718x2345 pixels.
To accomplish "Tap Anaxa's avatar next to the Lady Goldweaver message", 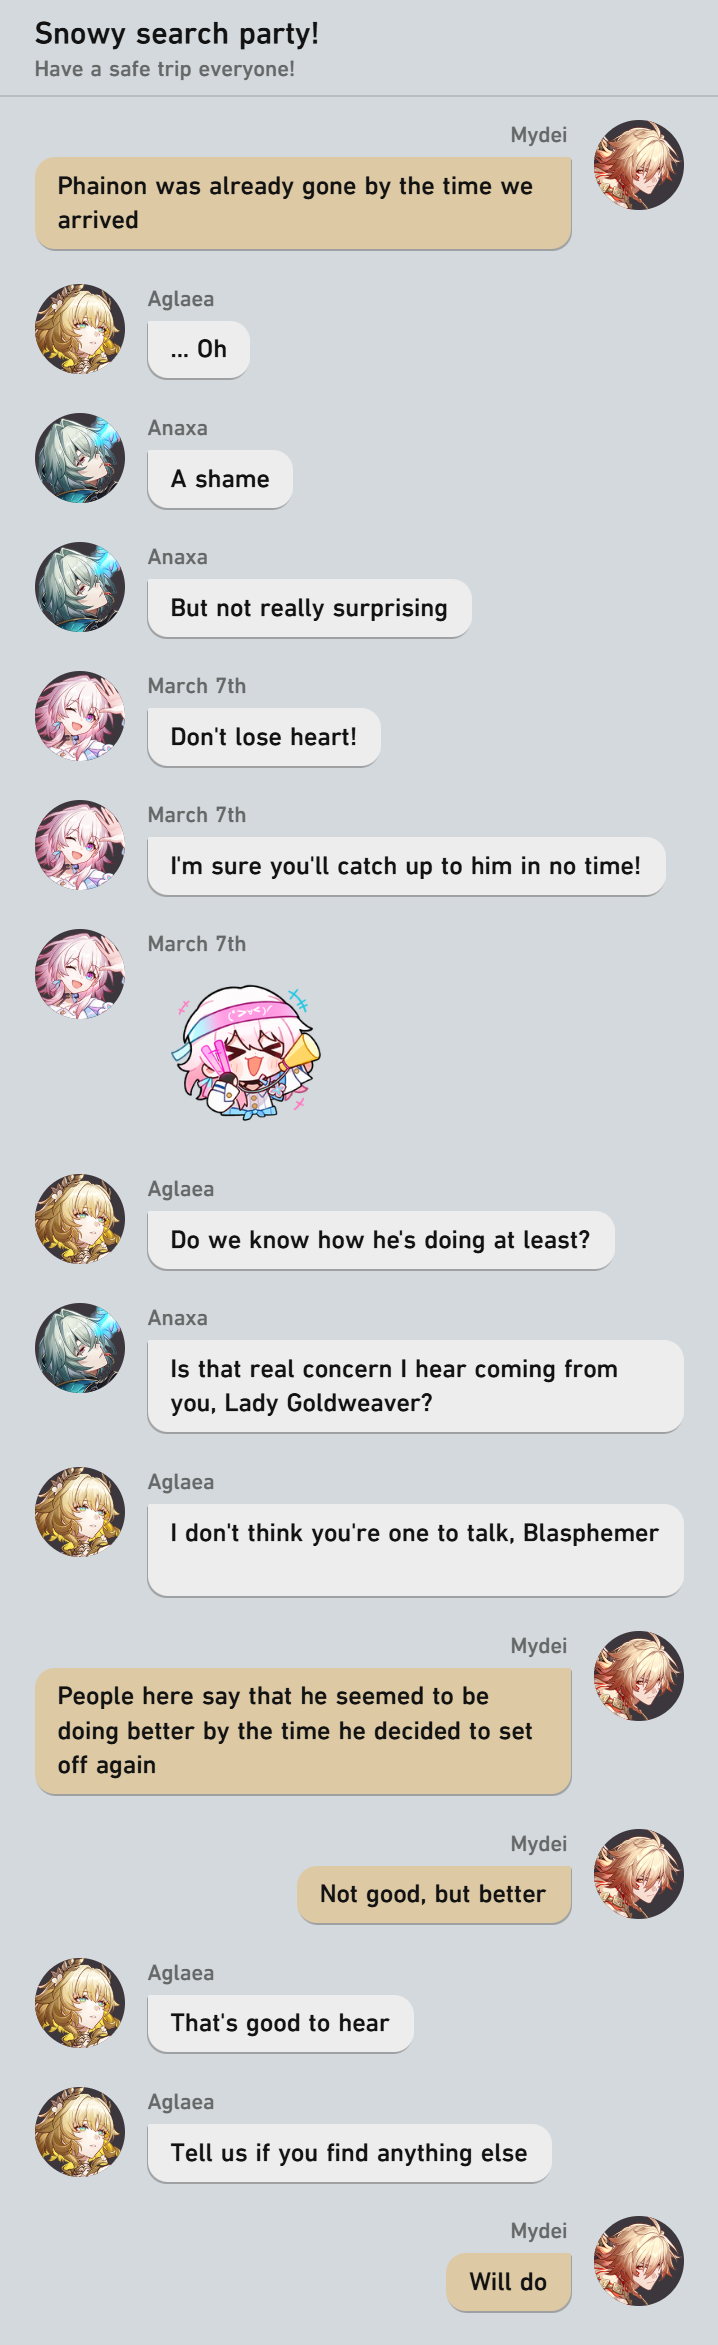I will click(x=80, y=1348).
